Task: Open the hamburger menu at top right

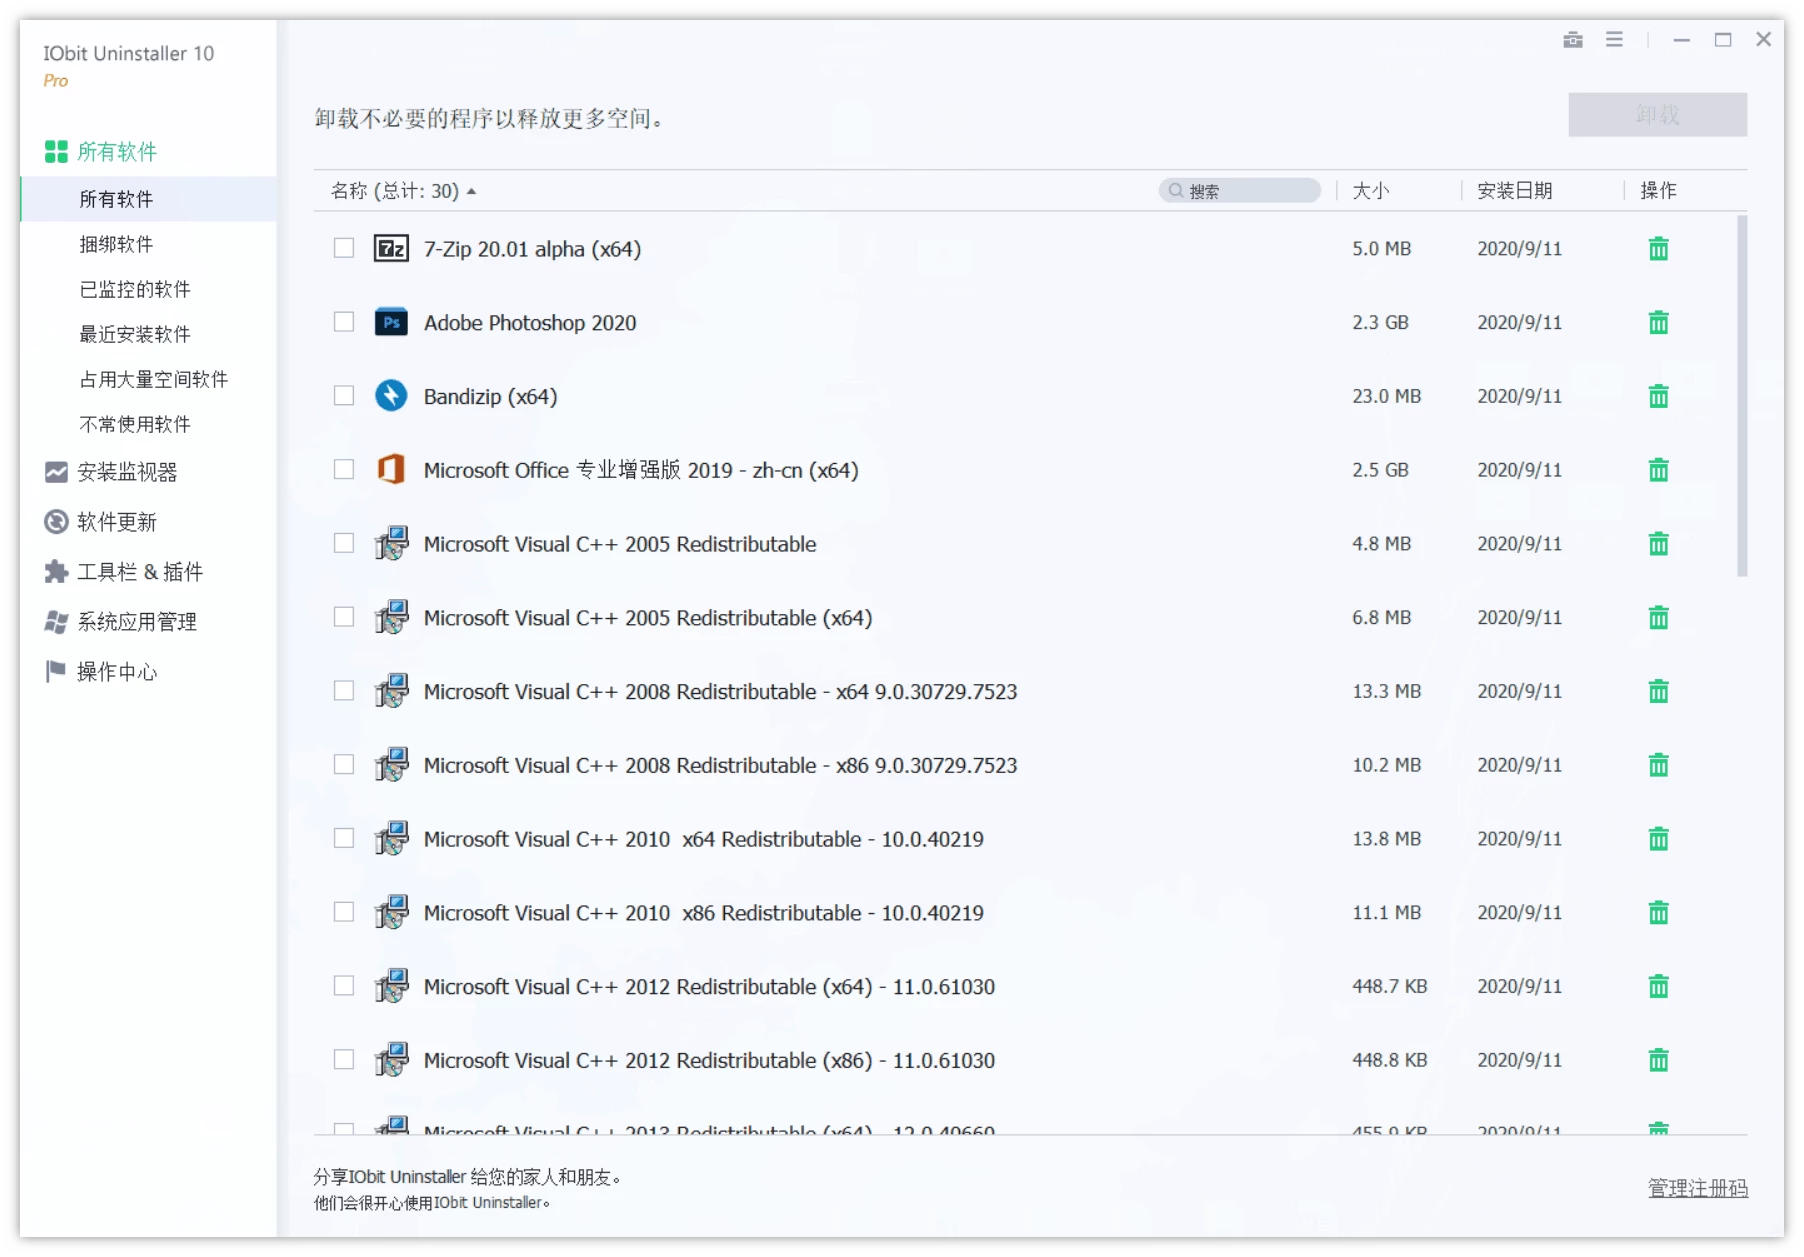Action: pos(1613,40)
